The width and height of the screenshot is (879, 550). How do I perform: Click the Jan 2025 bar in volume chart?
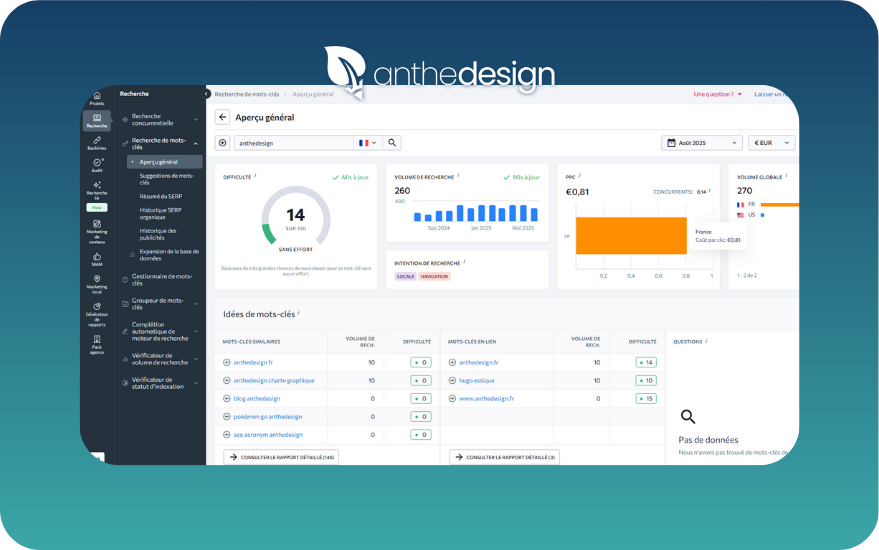(482, 214)
